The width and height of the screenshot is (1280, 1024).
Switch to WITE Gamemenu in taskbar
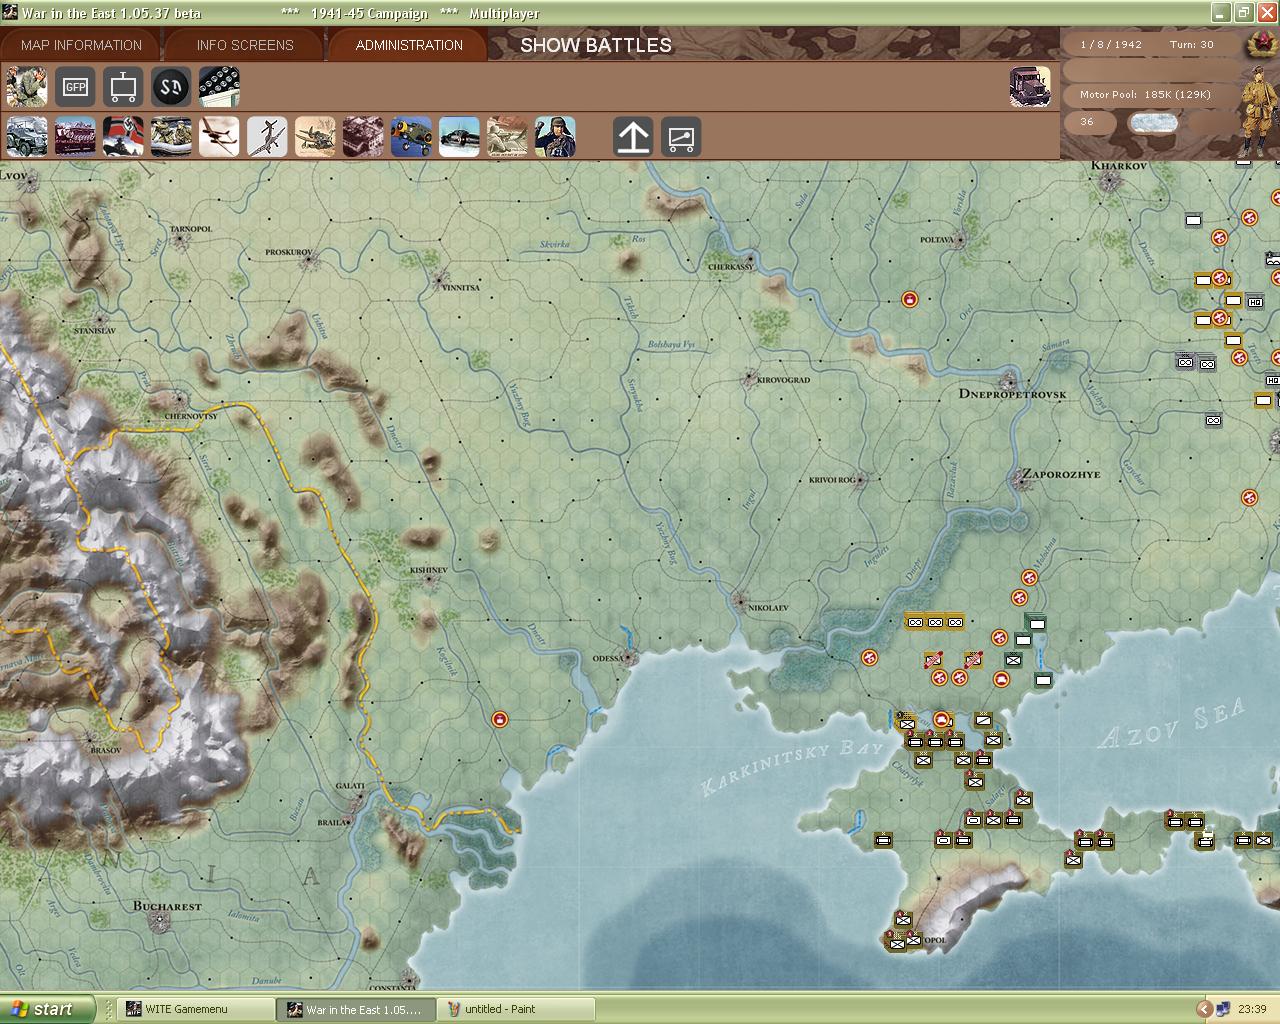coord(196,1009)
